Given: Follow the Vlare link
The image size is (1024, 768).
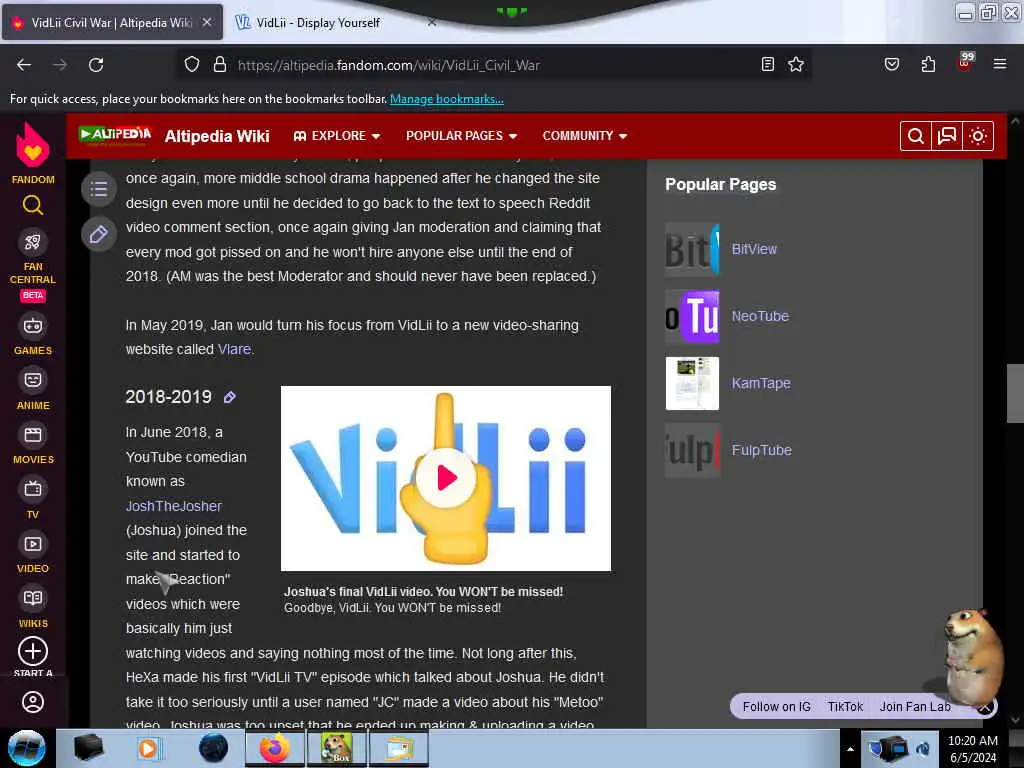Looking at the screenshot, I should [234, 349].
